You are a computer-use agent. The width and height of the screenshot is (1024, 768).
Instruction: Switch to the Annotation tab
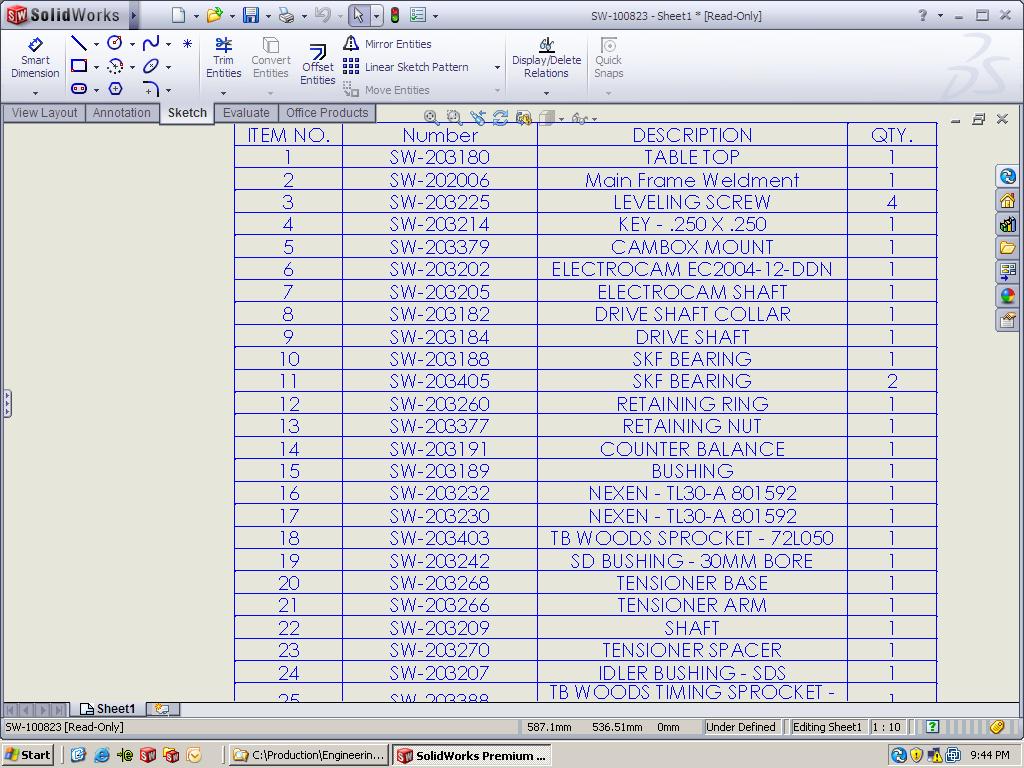tap(121, 113)
